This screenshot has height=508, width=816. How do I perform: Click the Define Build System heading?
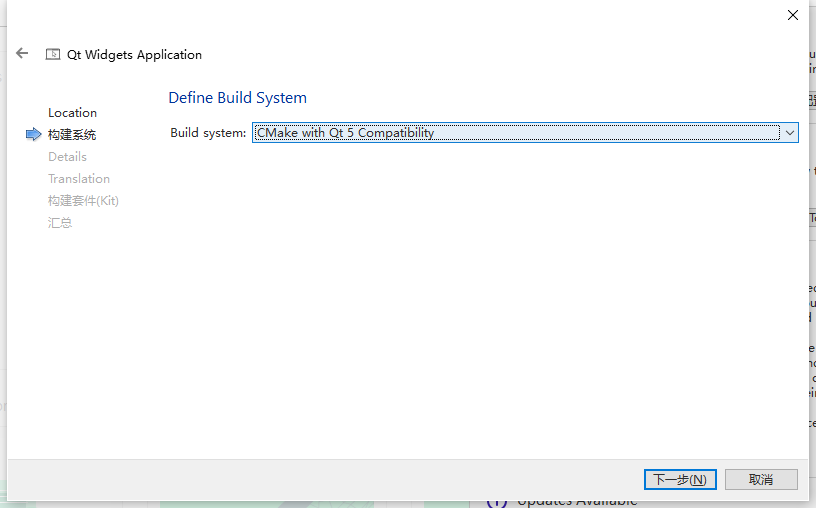(x=237, y=98)
